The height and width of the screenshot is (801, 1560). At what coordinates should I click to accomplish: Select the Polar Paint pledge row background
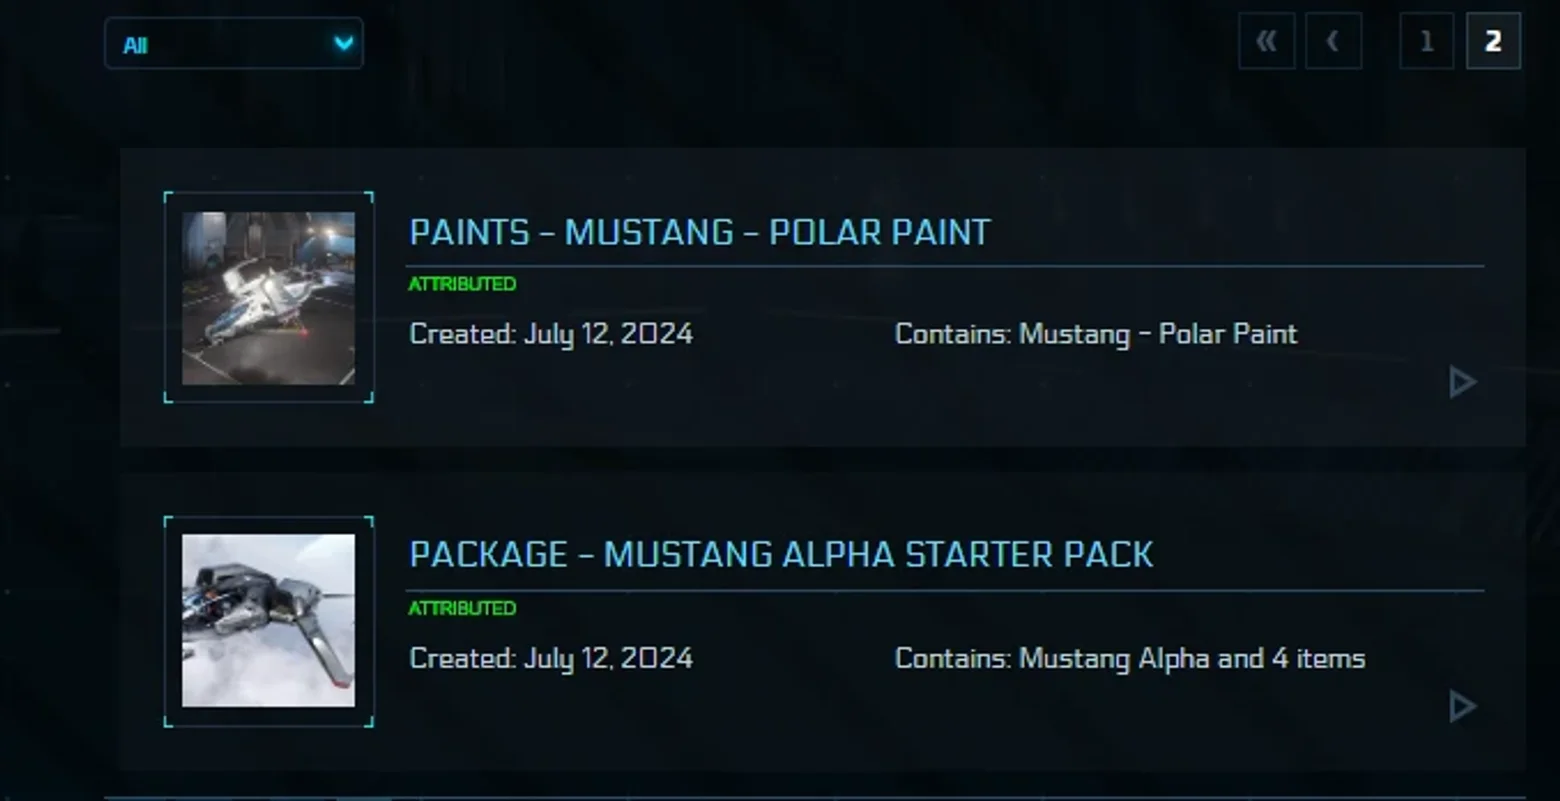[x=823, y=297]
